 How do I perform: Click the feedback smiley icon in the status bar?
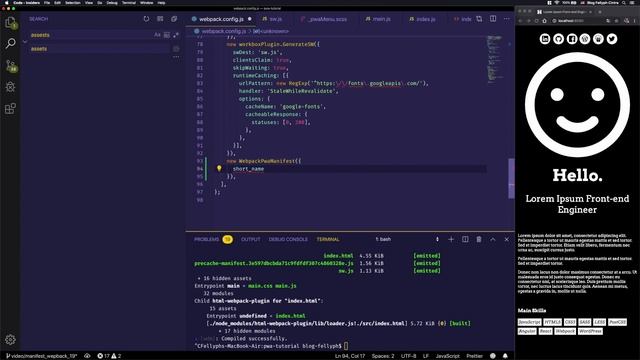[493, 356]
